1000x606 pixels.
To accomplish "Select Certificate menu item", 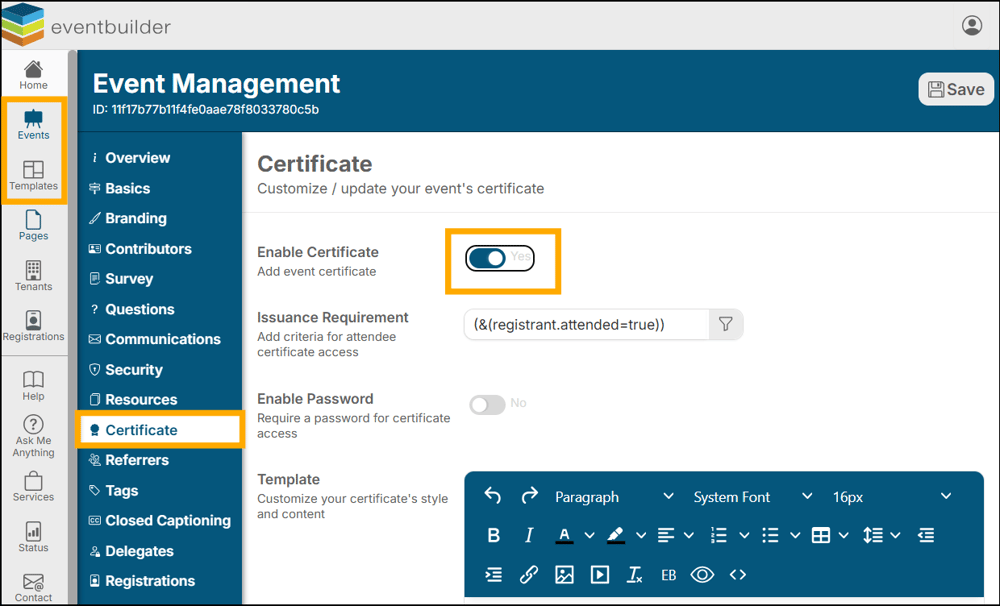I will (x=159, y=430).
